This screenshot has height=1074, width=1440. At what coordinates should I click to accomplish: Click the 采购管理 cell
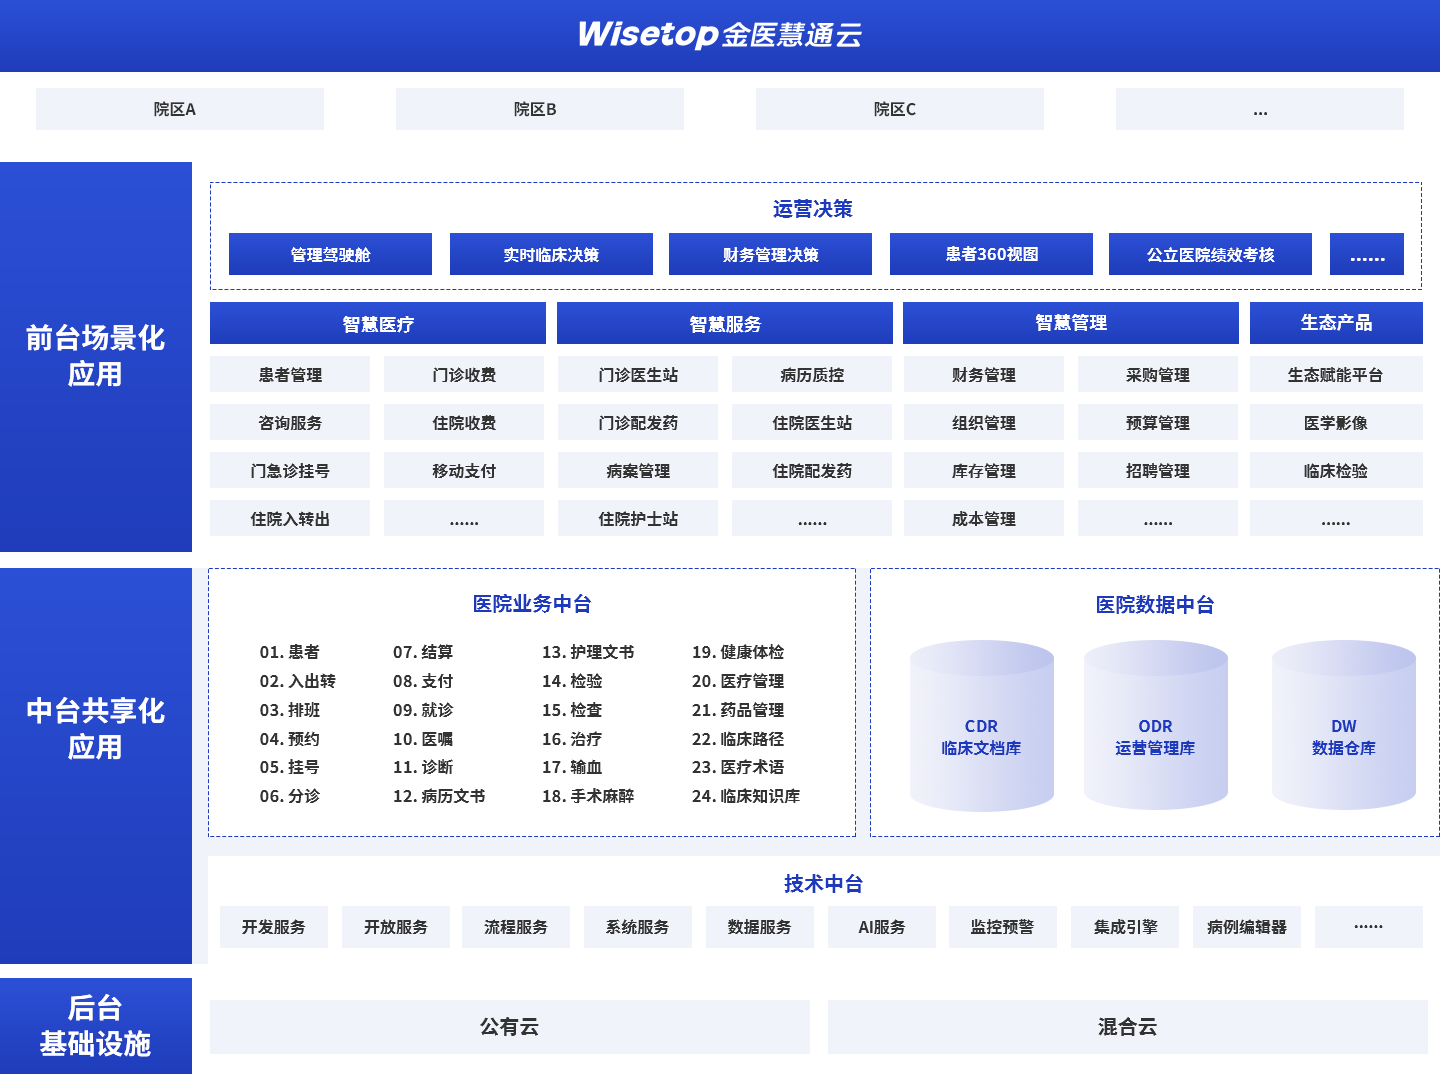(x=1158, y=374)
